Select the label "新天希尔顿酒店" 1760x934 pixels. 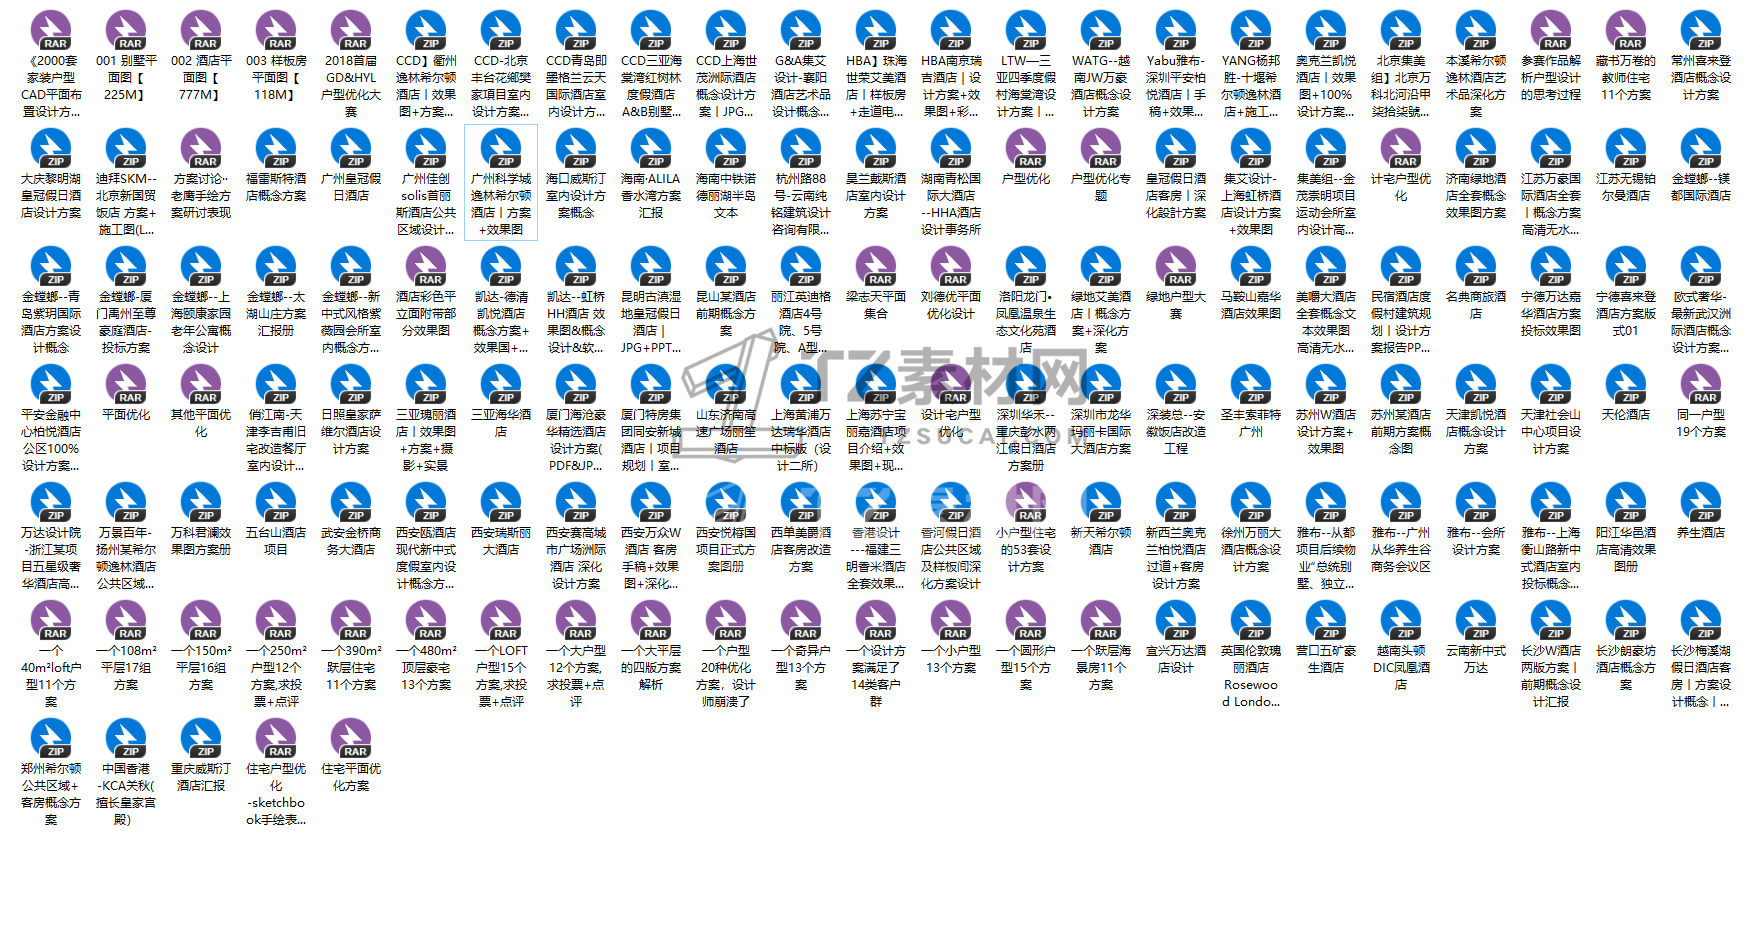[x=1101, y=541]
